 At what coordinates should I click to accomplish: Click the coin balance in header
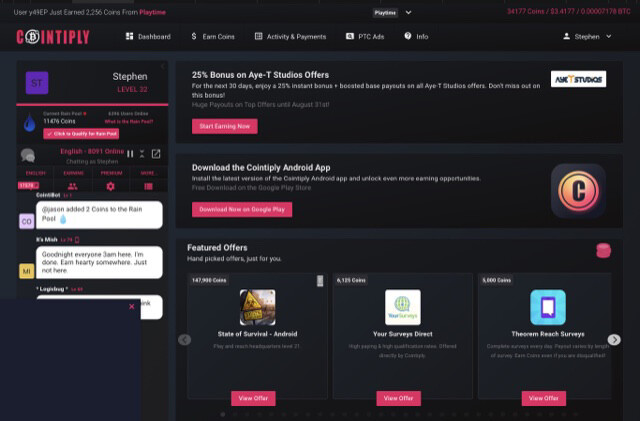tap(569, 11)
